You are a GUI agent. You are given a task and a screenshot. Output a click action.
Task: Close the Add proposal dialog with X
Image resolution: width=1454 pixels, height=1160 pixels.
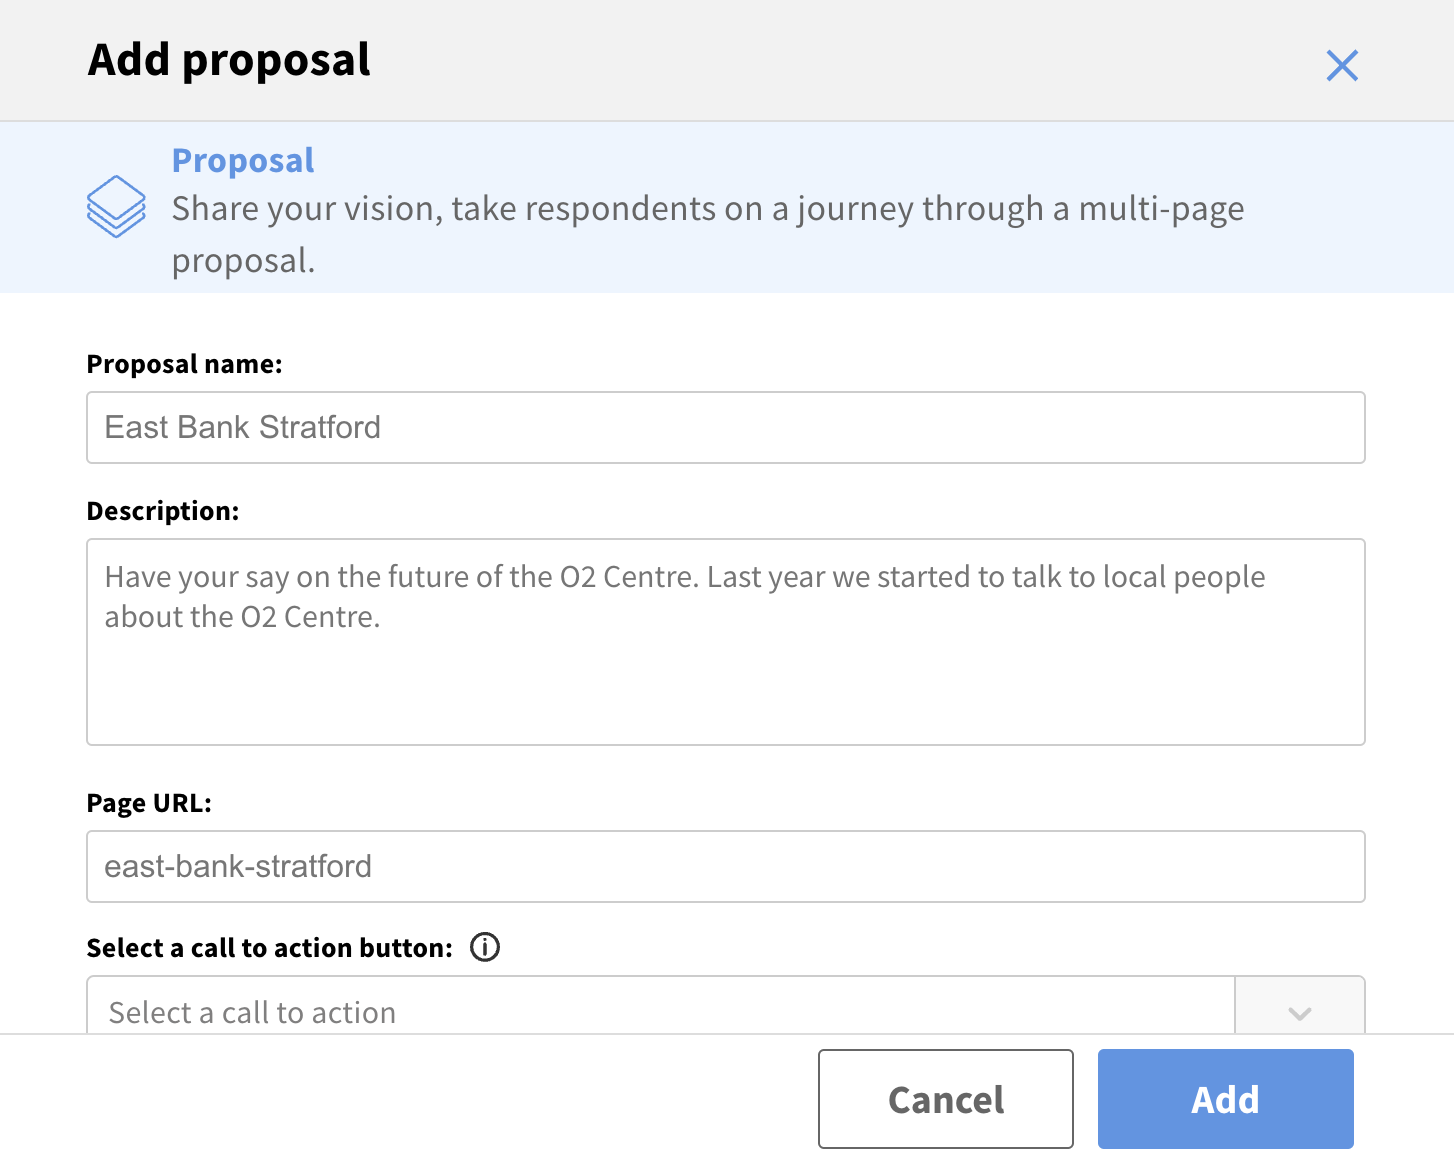(x=1341, y=66)
